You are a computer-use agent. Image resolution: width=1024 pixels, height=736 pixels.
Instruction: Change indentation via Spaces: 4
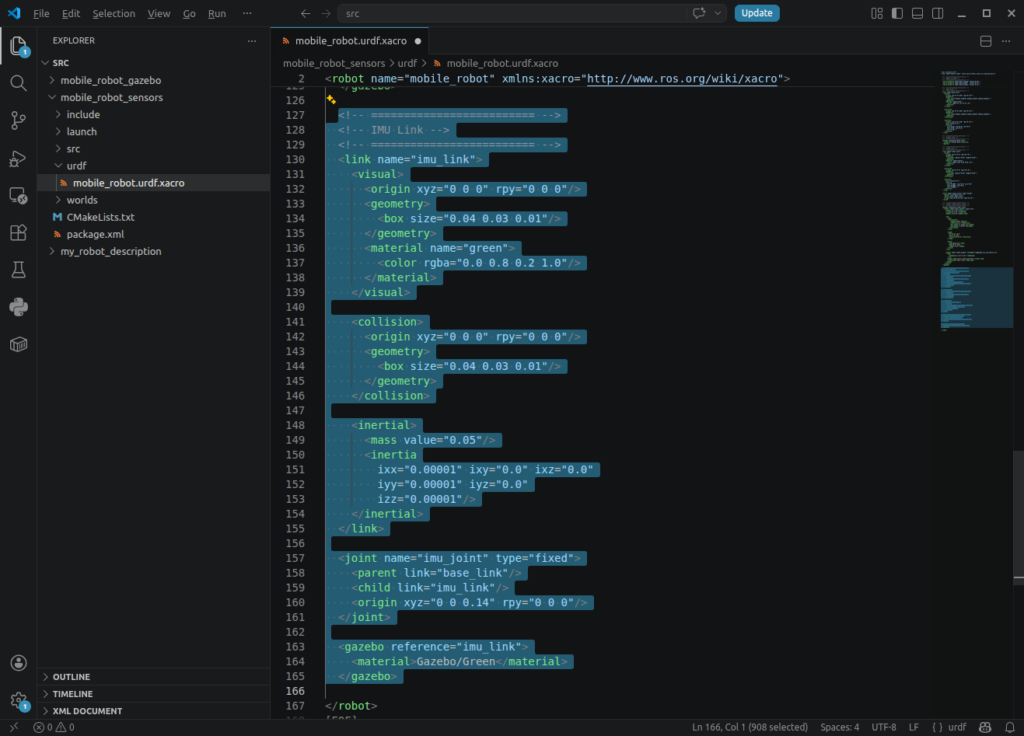(839, 727)
